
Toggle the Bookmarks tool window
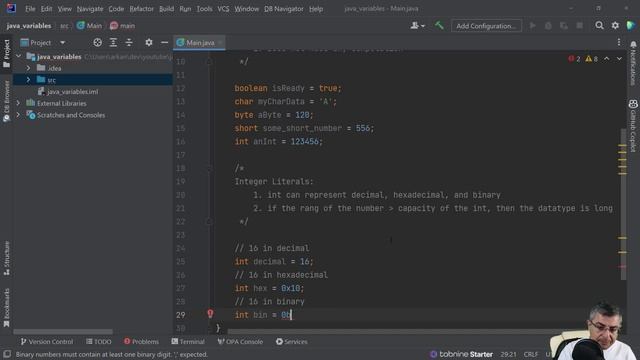point(7,308)
